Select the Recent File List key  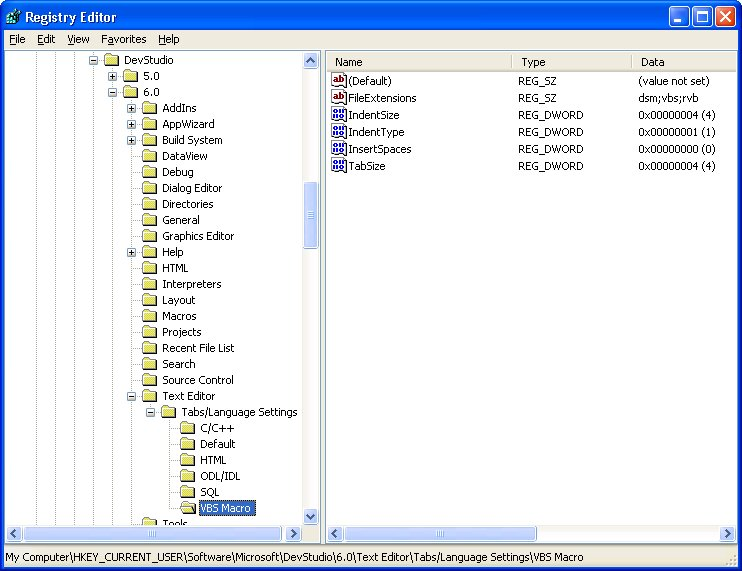coord(198,348)
